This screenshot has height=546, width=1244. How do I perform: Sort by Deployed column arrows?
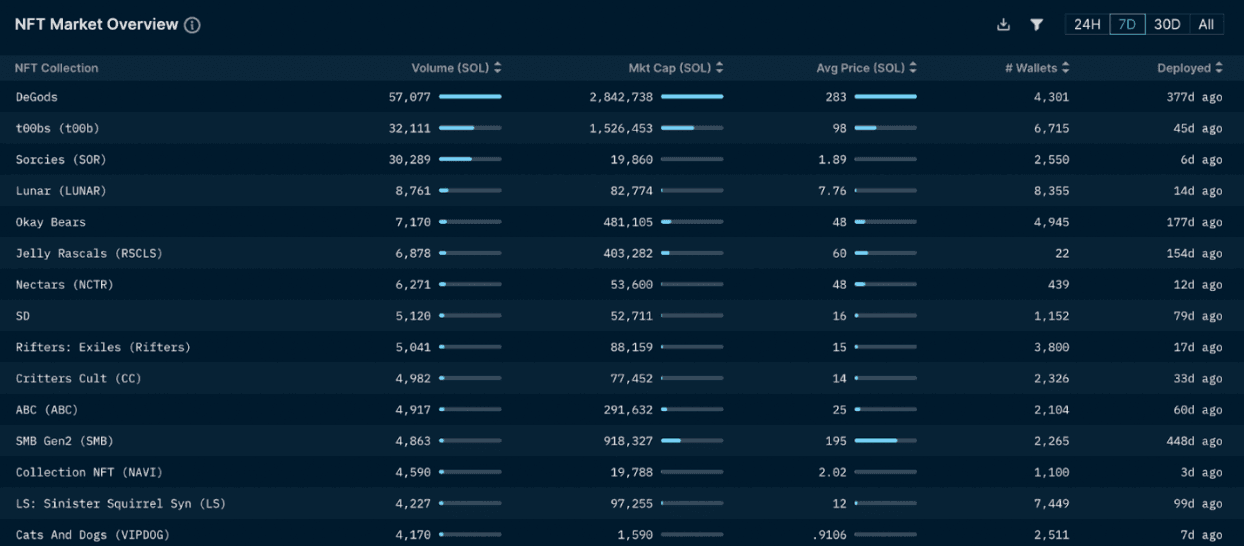[x=1219, y=68]
